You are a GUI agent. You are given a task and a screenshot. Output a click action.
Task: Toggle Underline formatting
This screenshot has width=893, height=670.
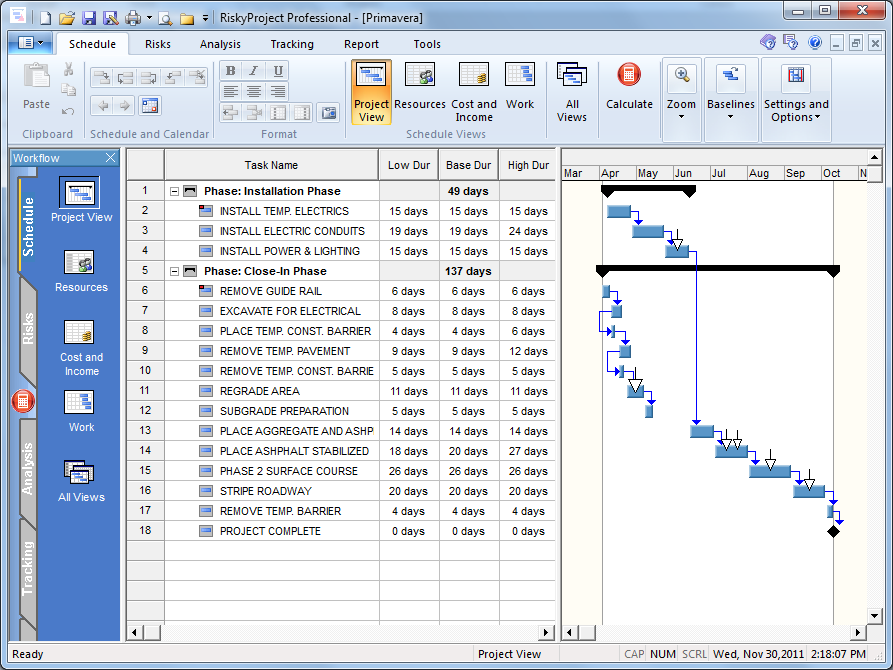tap(278, 71)
